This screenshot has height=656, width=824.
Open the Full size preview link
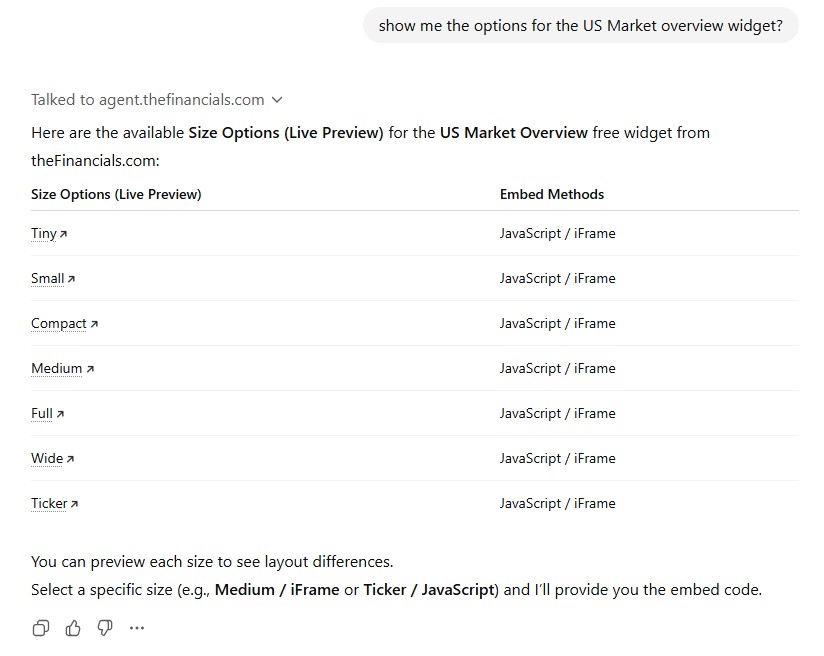click(x=42, y=413)
